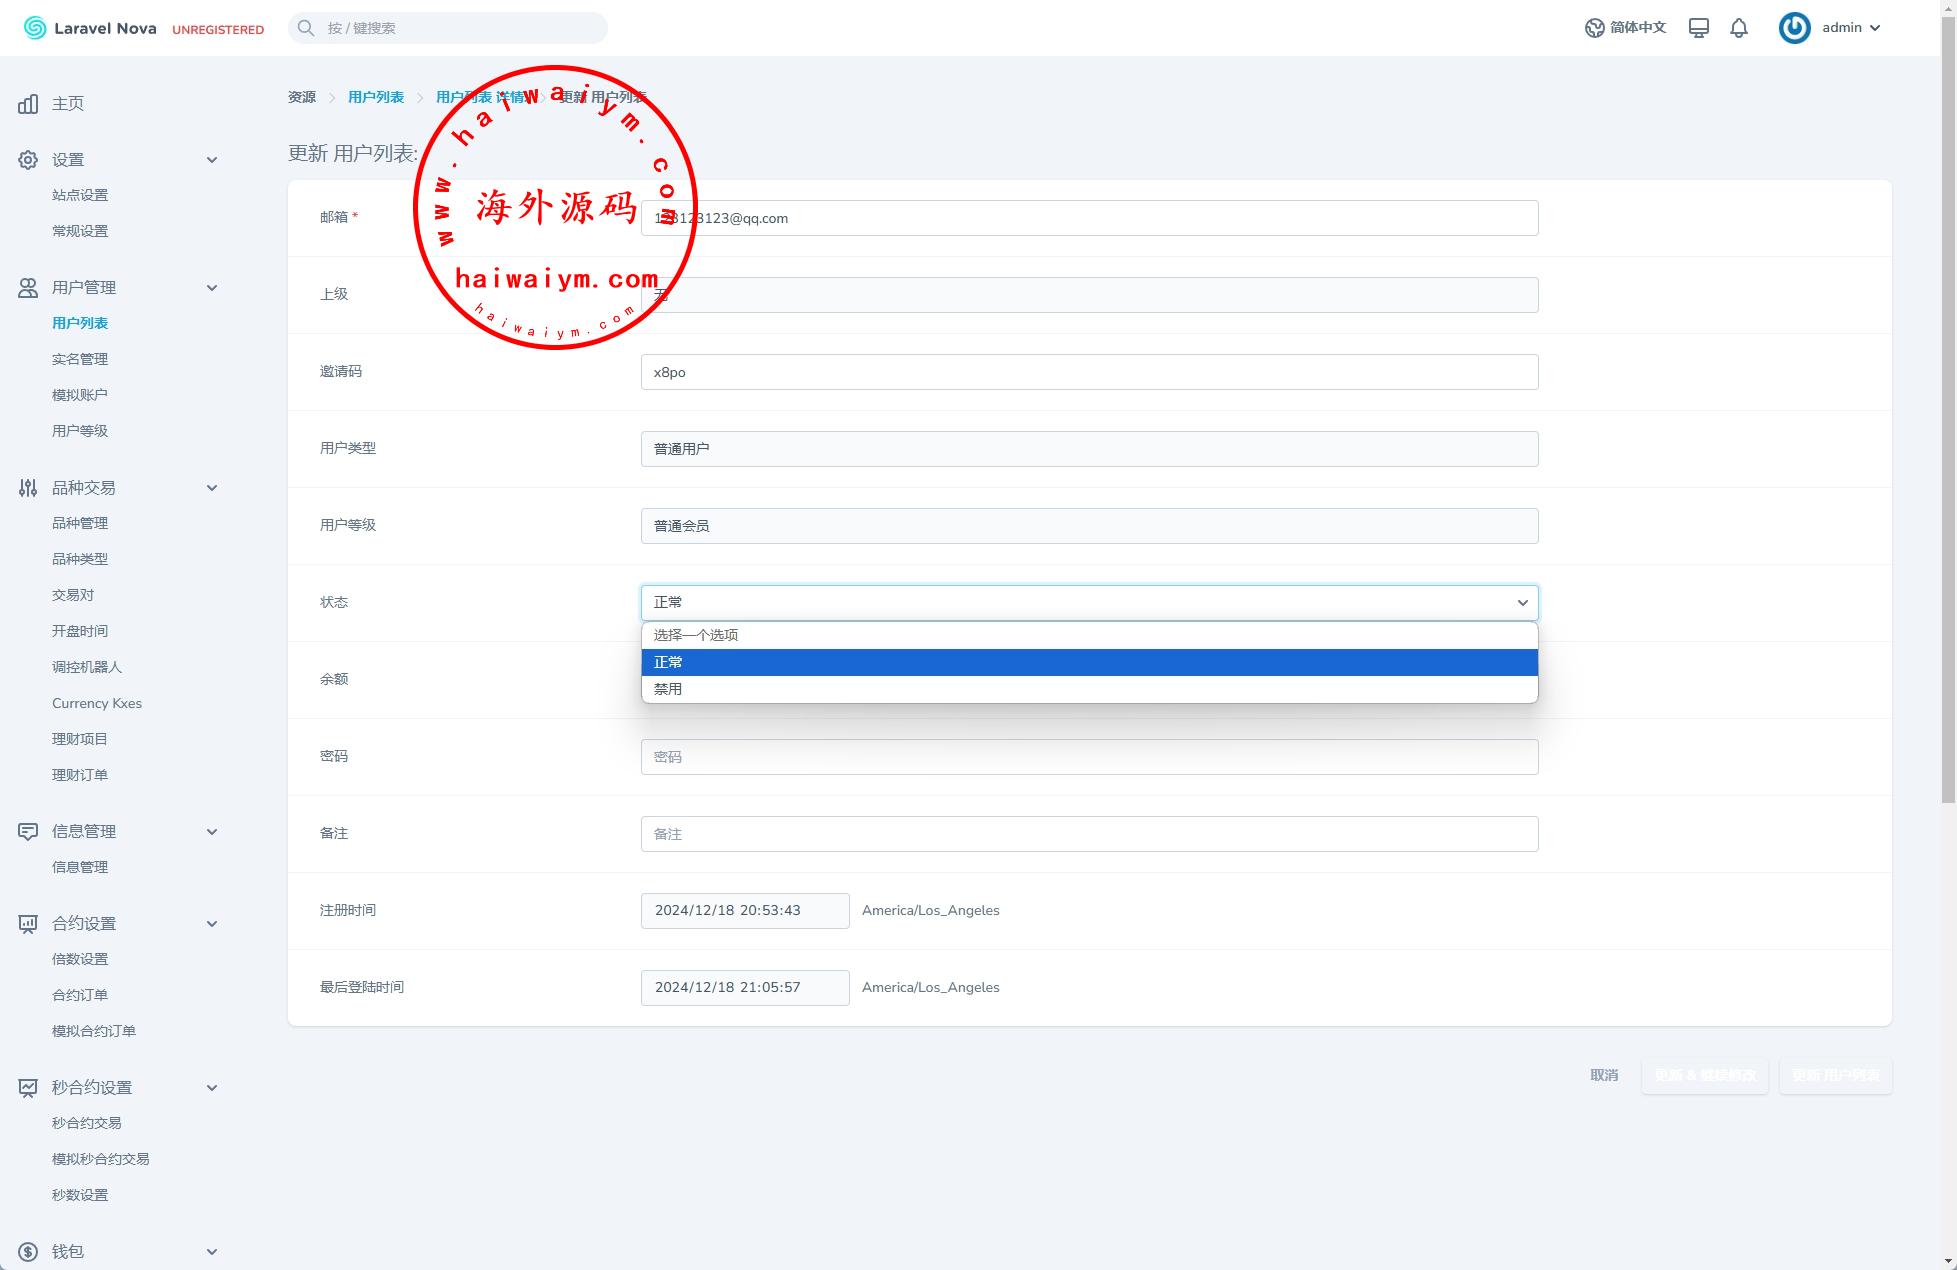1957x1270 pixels.
Task: Click the 品种交易 sliders icon
Action: coord(28,488)
